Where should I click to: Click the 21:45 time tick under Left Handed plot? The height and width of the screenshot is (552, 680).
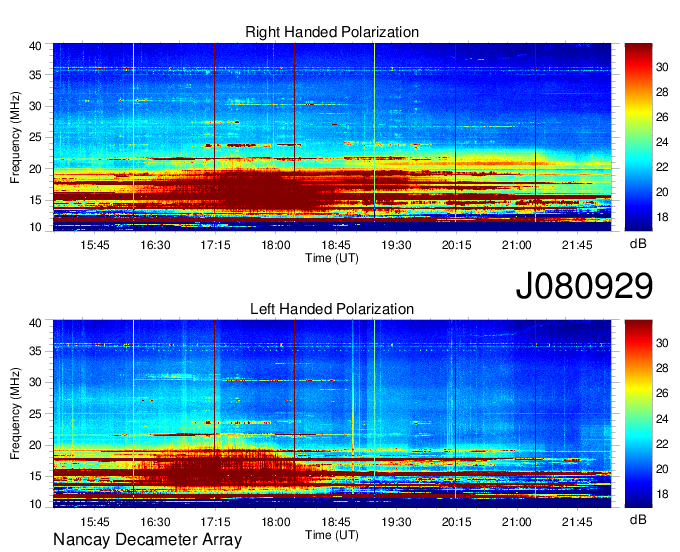pyautogui.click(x=577, y=522)
